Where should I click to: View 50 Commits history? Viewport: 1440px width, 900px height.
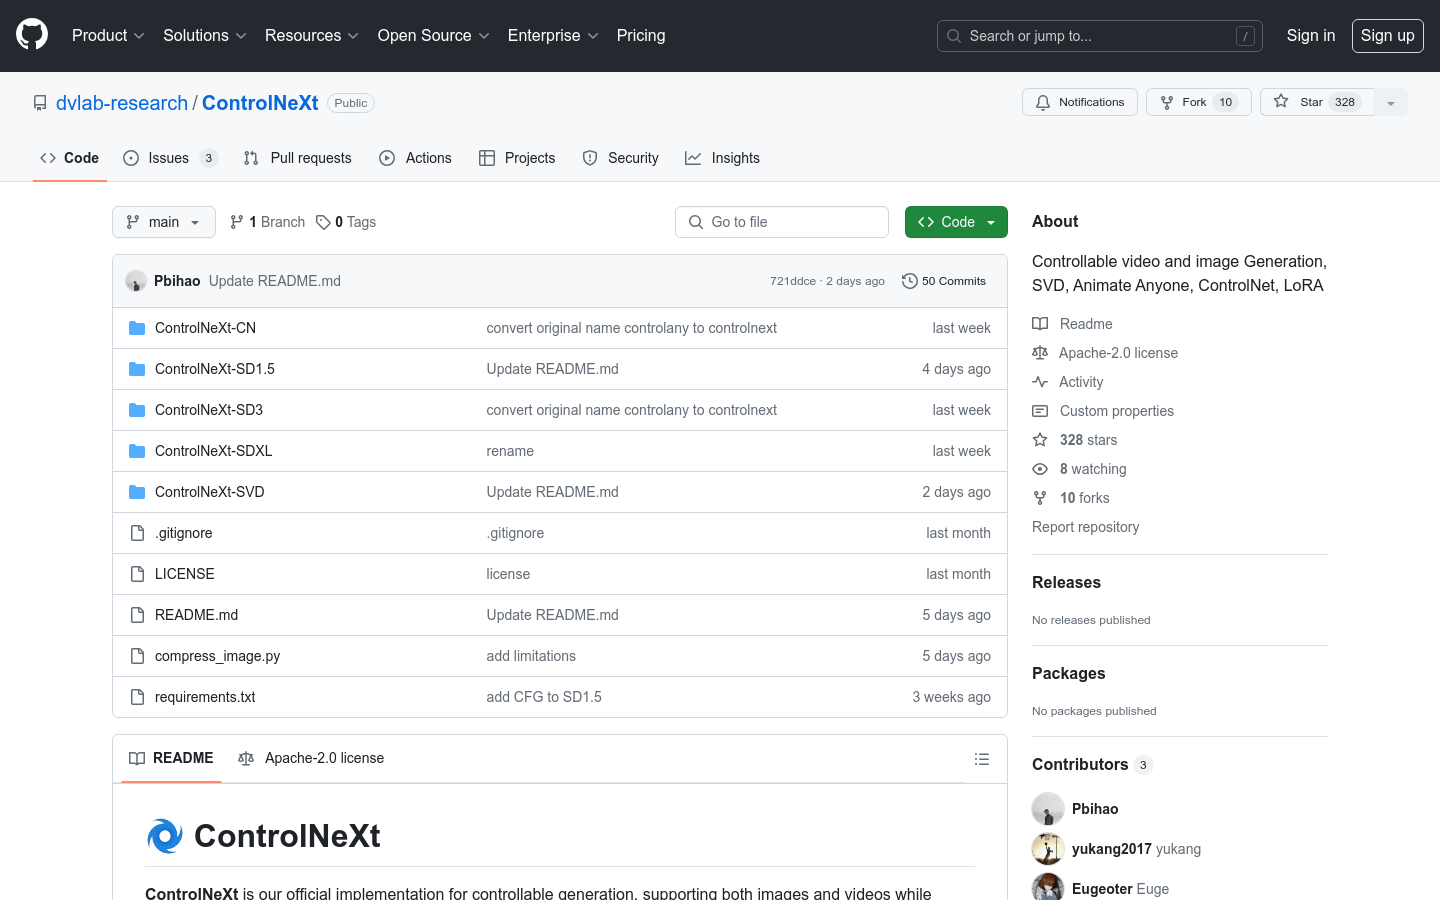tap(944, 281)
